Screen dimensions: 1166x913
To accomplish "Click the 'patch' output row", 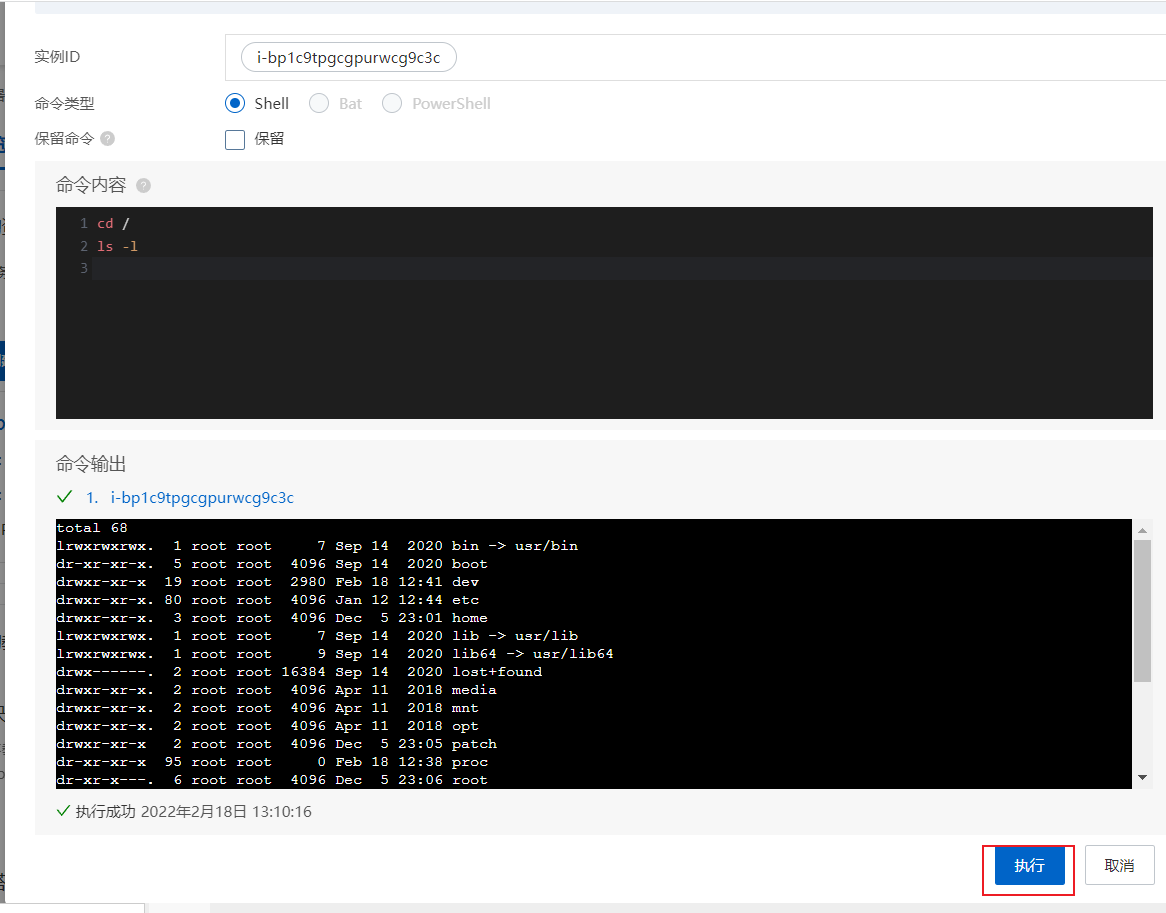I will (277, 744).
